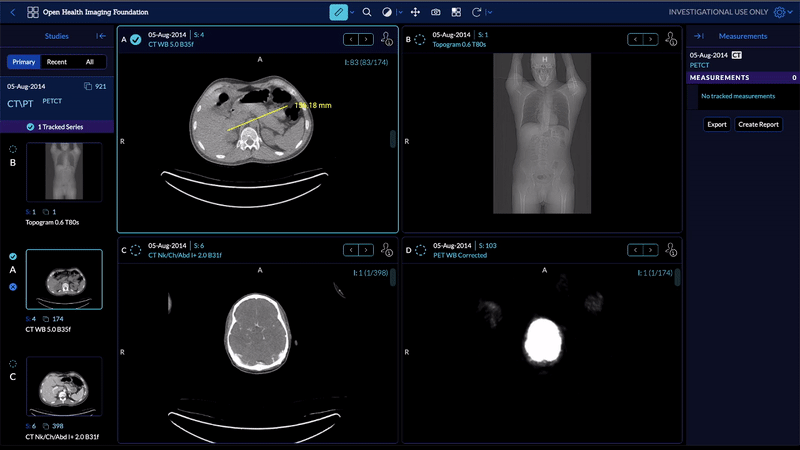Viewport: 800px width, 450px height.
Task: Open CT Nk/Ch/Abd thumbnail in sidebar
Action: coord(64,386)
